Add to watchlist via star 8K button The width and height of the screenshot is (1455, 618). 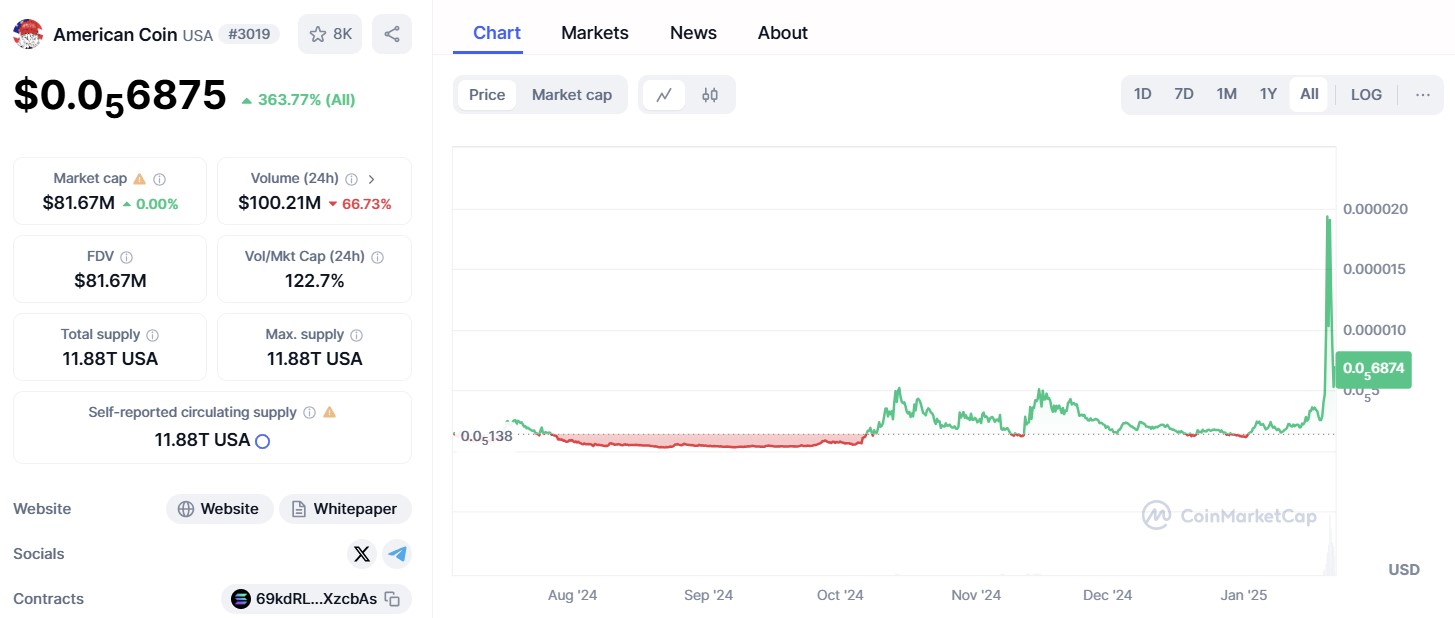coord(330,34)
